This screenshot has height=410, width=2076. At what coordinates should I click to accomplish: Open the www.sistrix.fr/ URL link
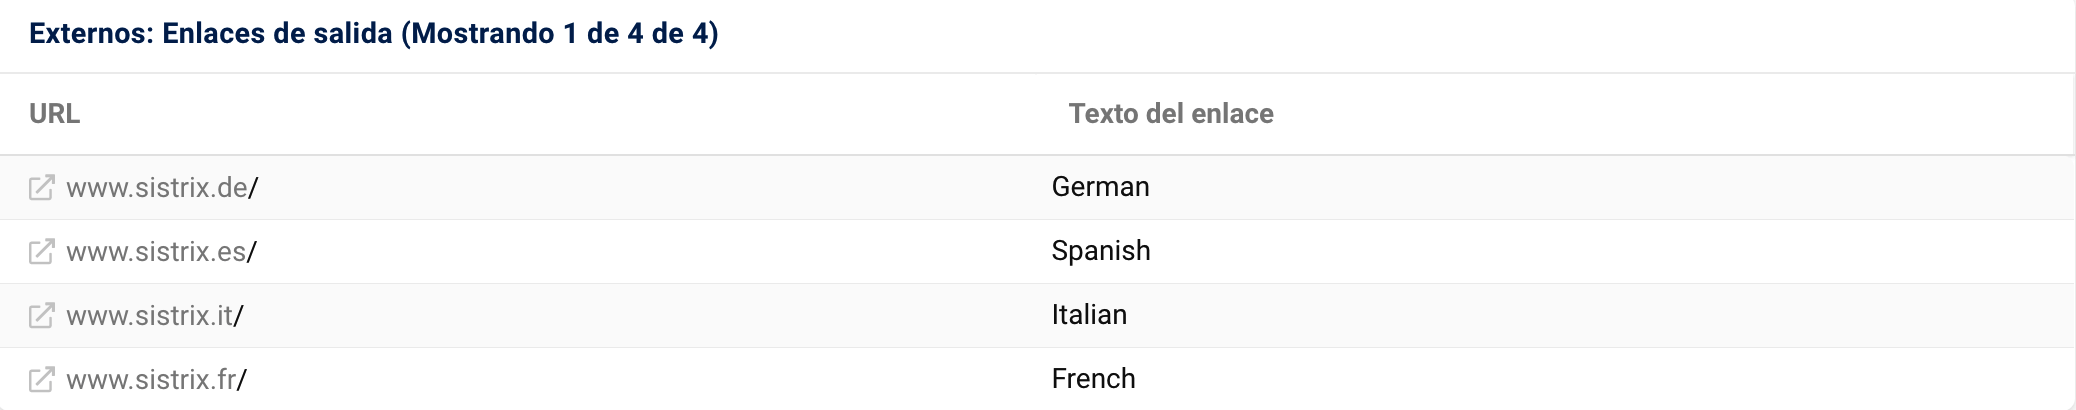(156, 380)
